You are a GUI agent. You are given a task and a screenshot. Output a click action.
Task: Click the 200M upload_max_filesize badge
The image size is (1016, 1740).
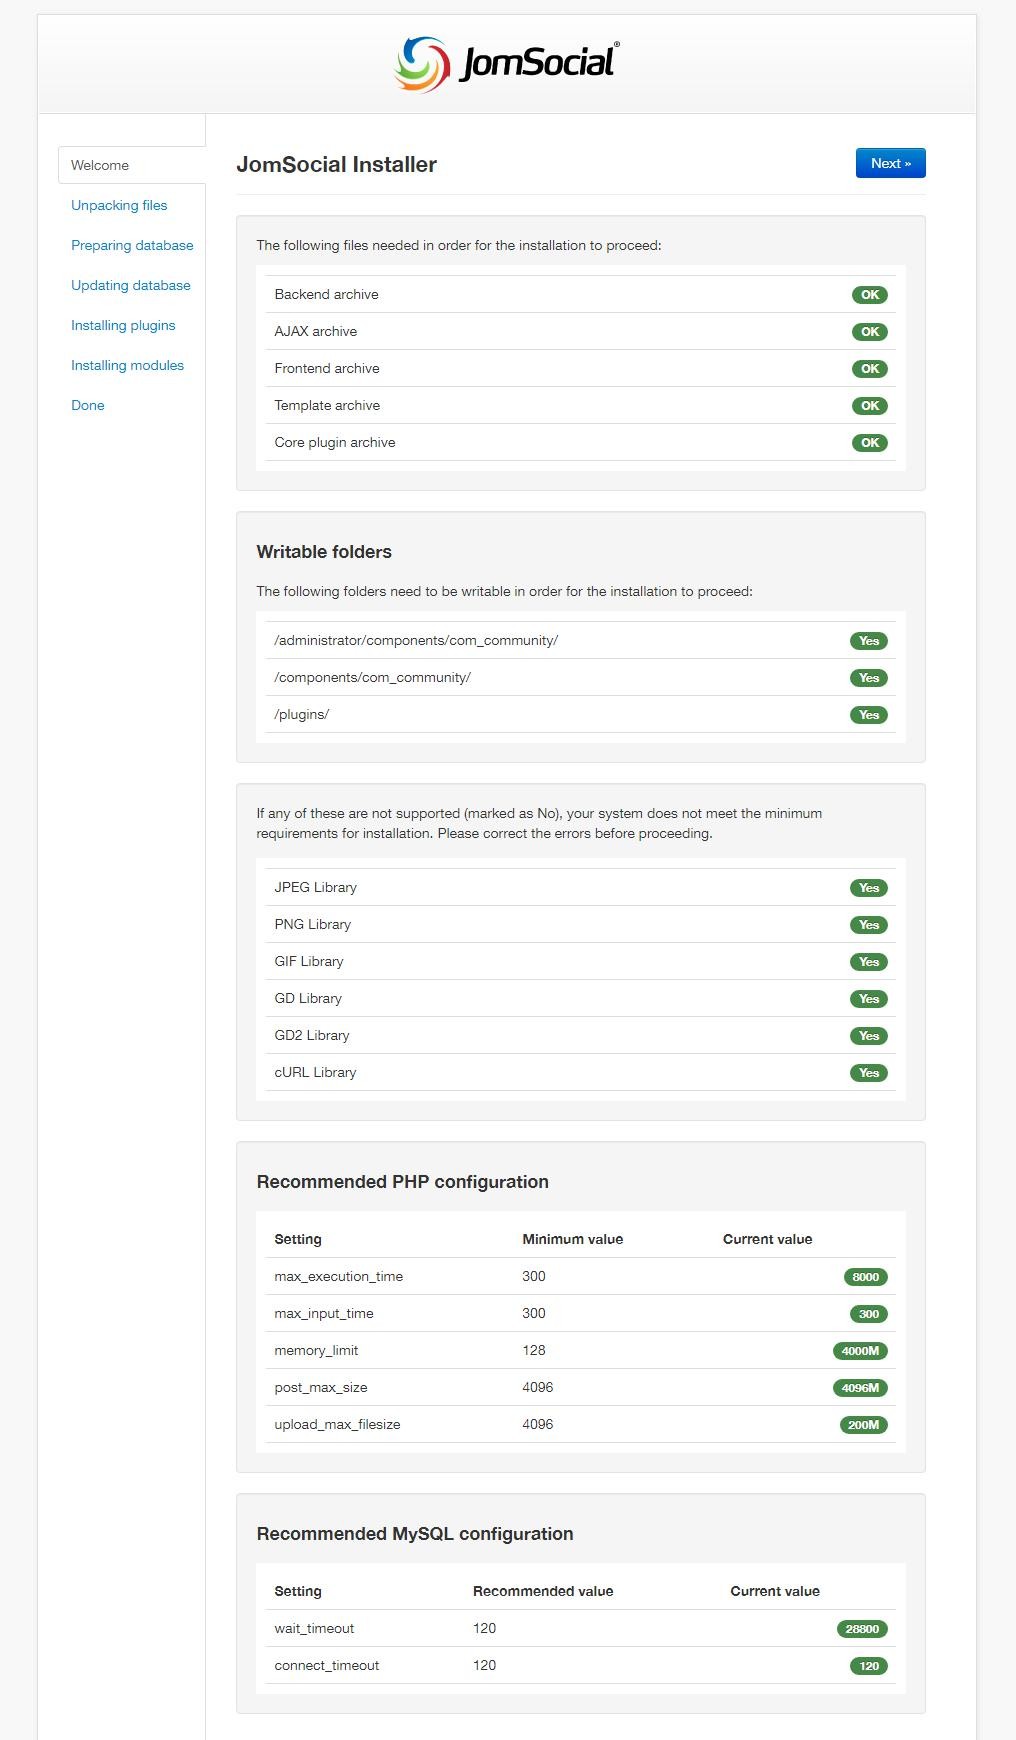863,1425
